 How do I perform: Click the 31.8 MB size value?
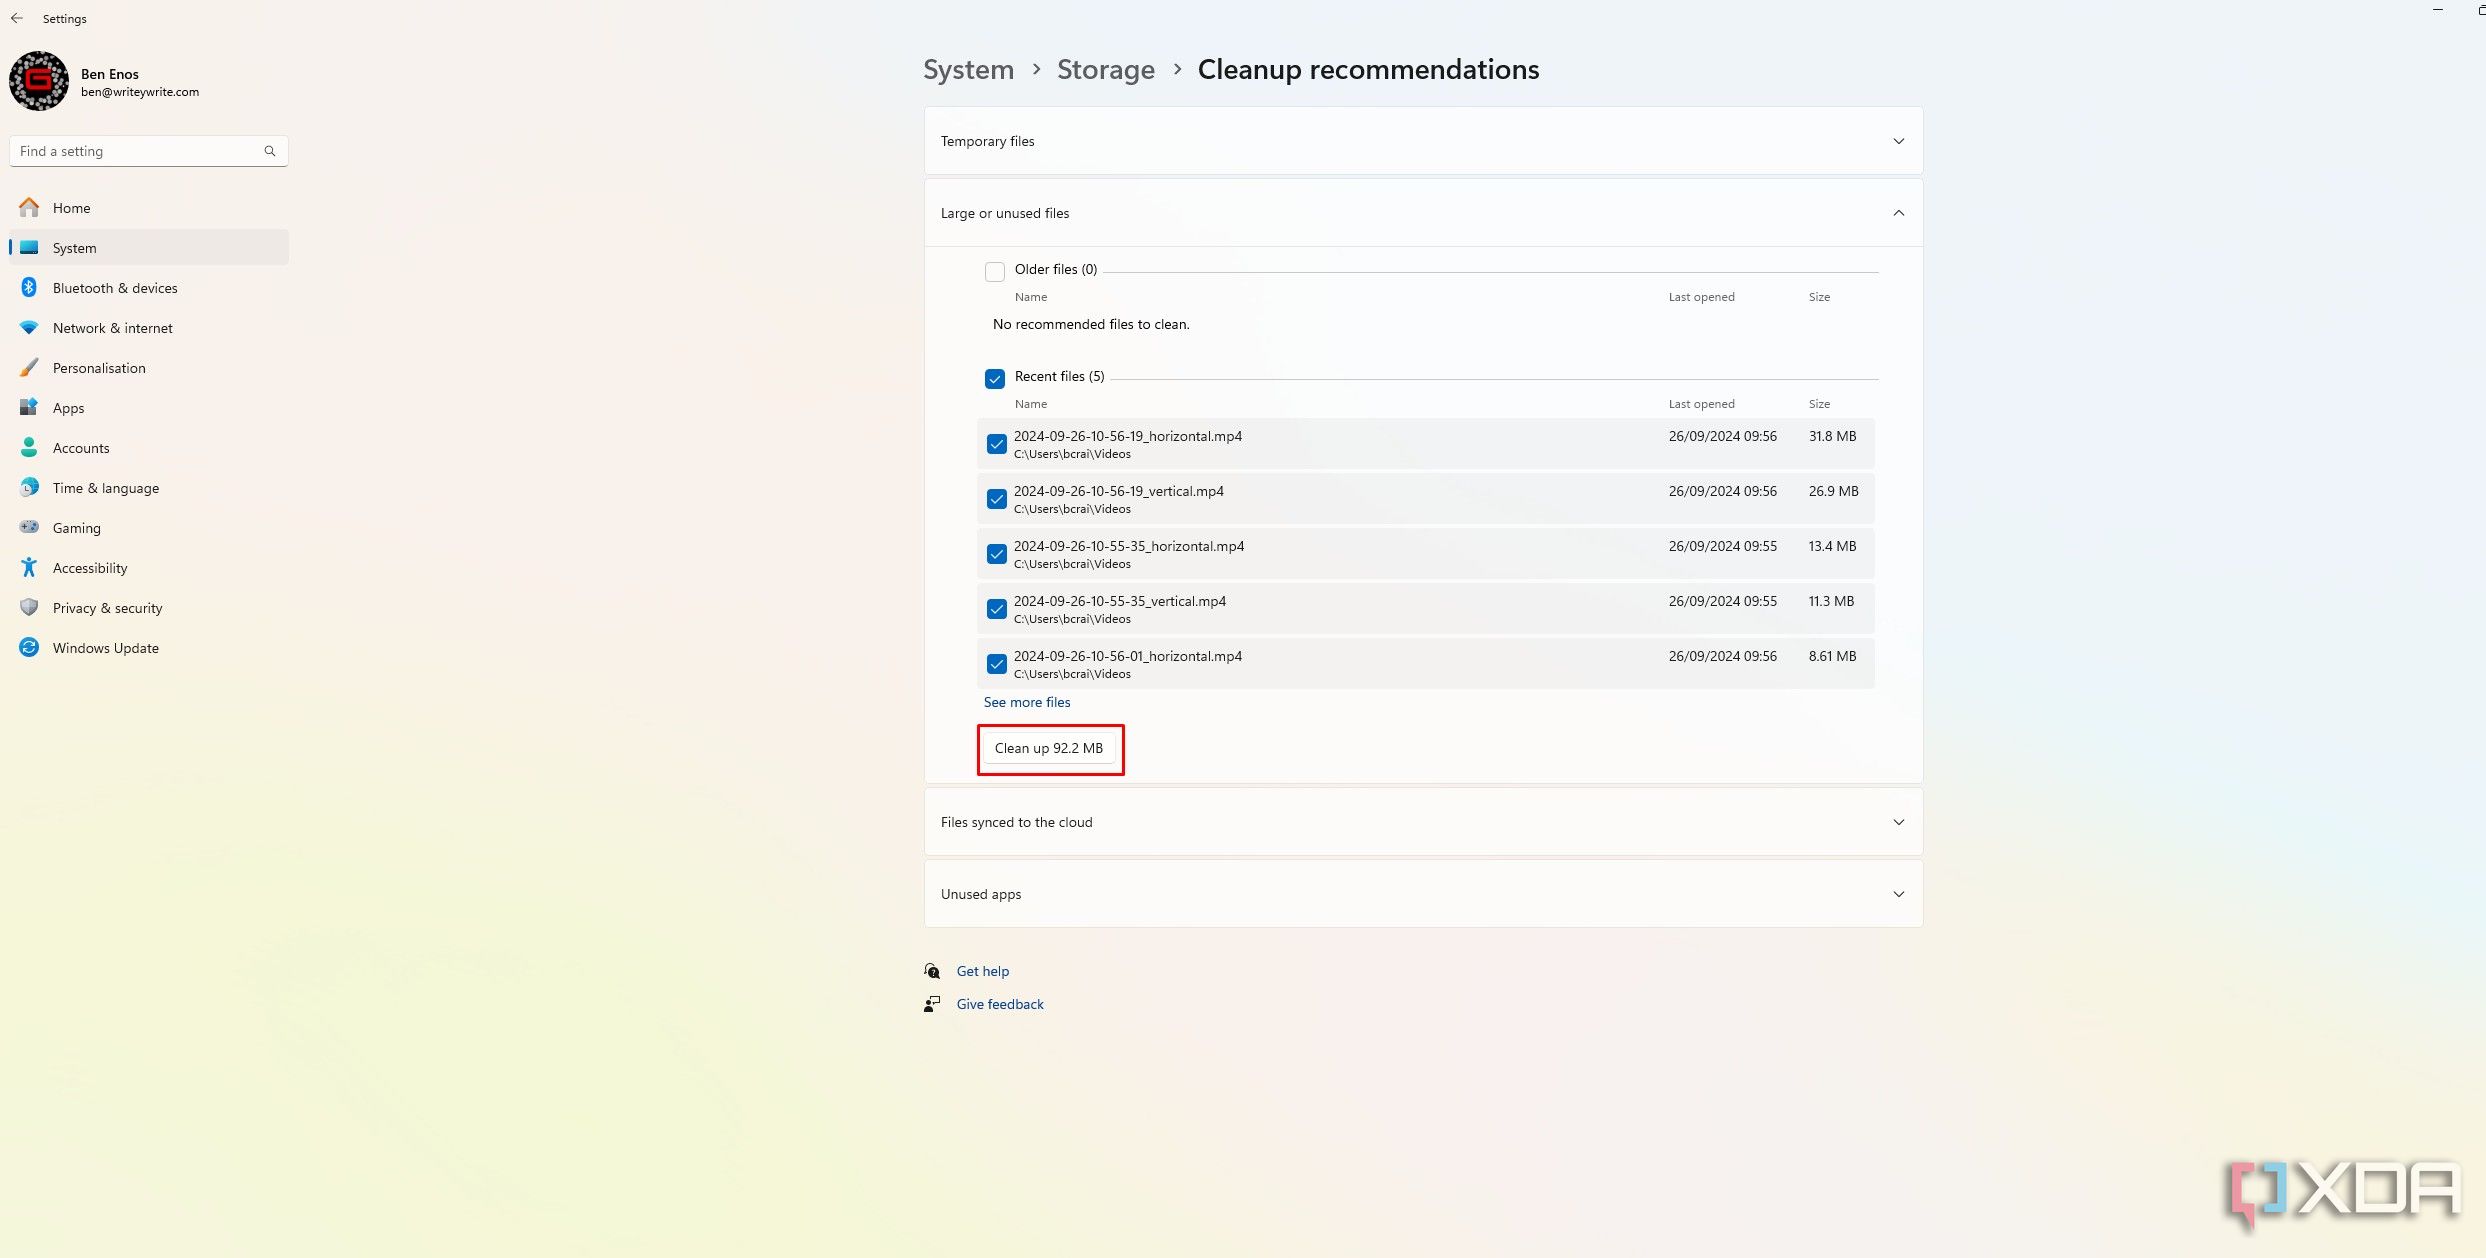1832,436
